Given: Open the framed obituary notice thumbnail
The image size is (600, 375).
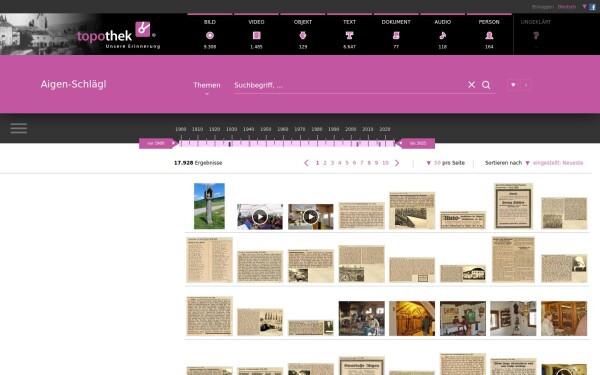Looking at the screenshot, I should 514,206.
